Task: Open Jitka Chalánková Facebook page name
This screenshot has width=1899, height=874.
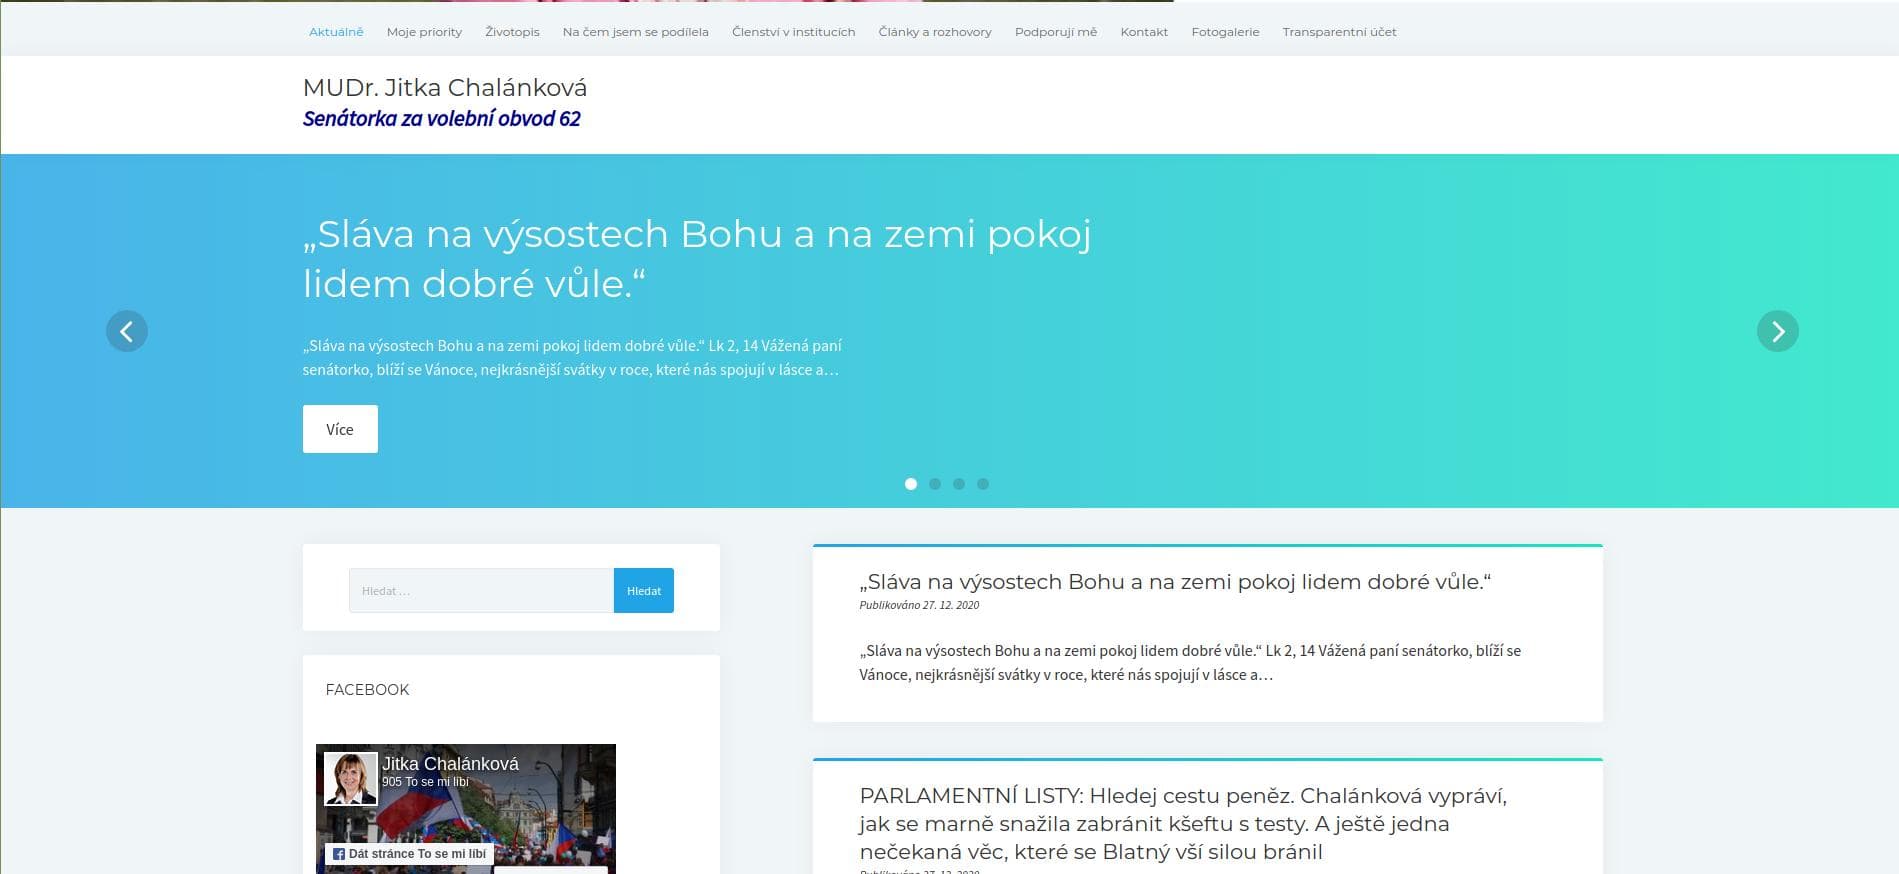Action: click(x=450, y=764)
